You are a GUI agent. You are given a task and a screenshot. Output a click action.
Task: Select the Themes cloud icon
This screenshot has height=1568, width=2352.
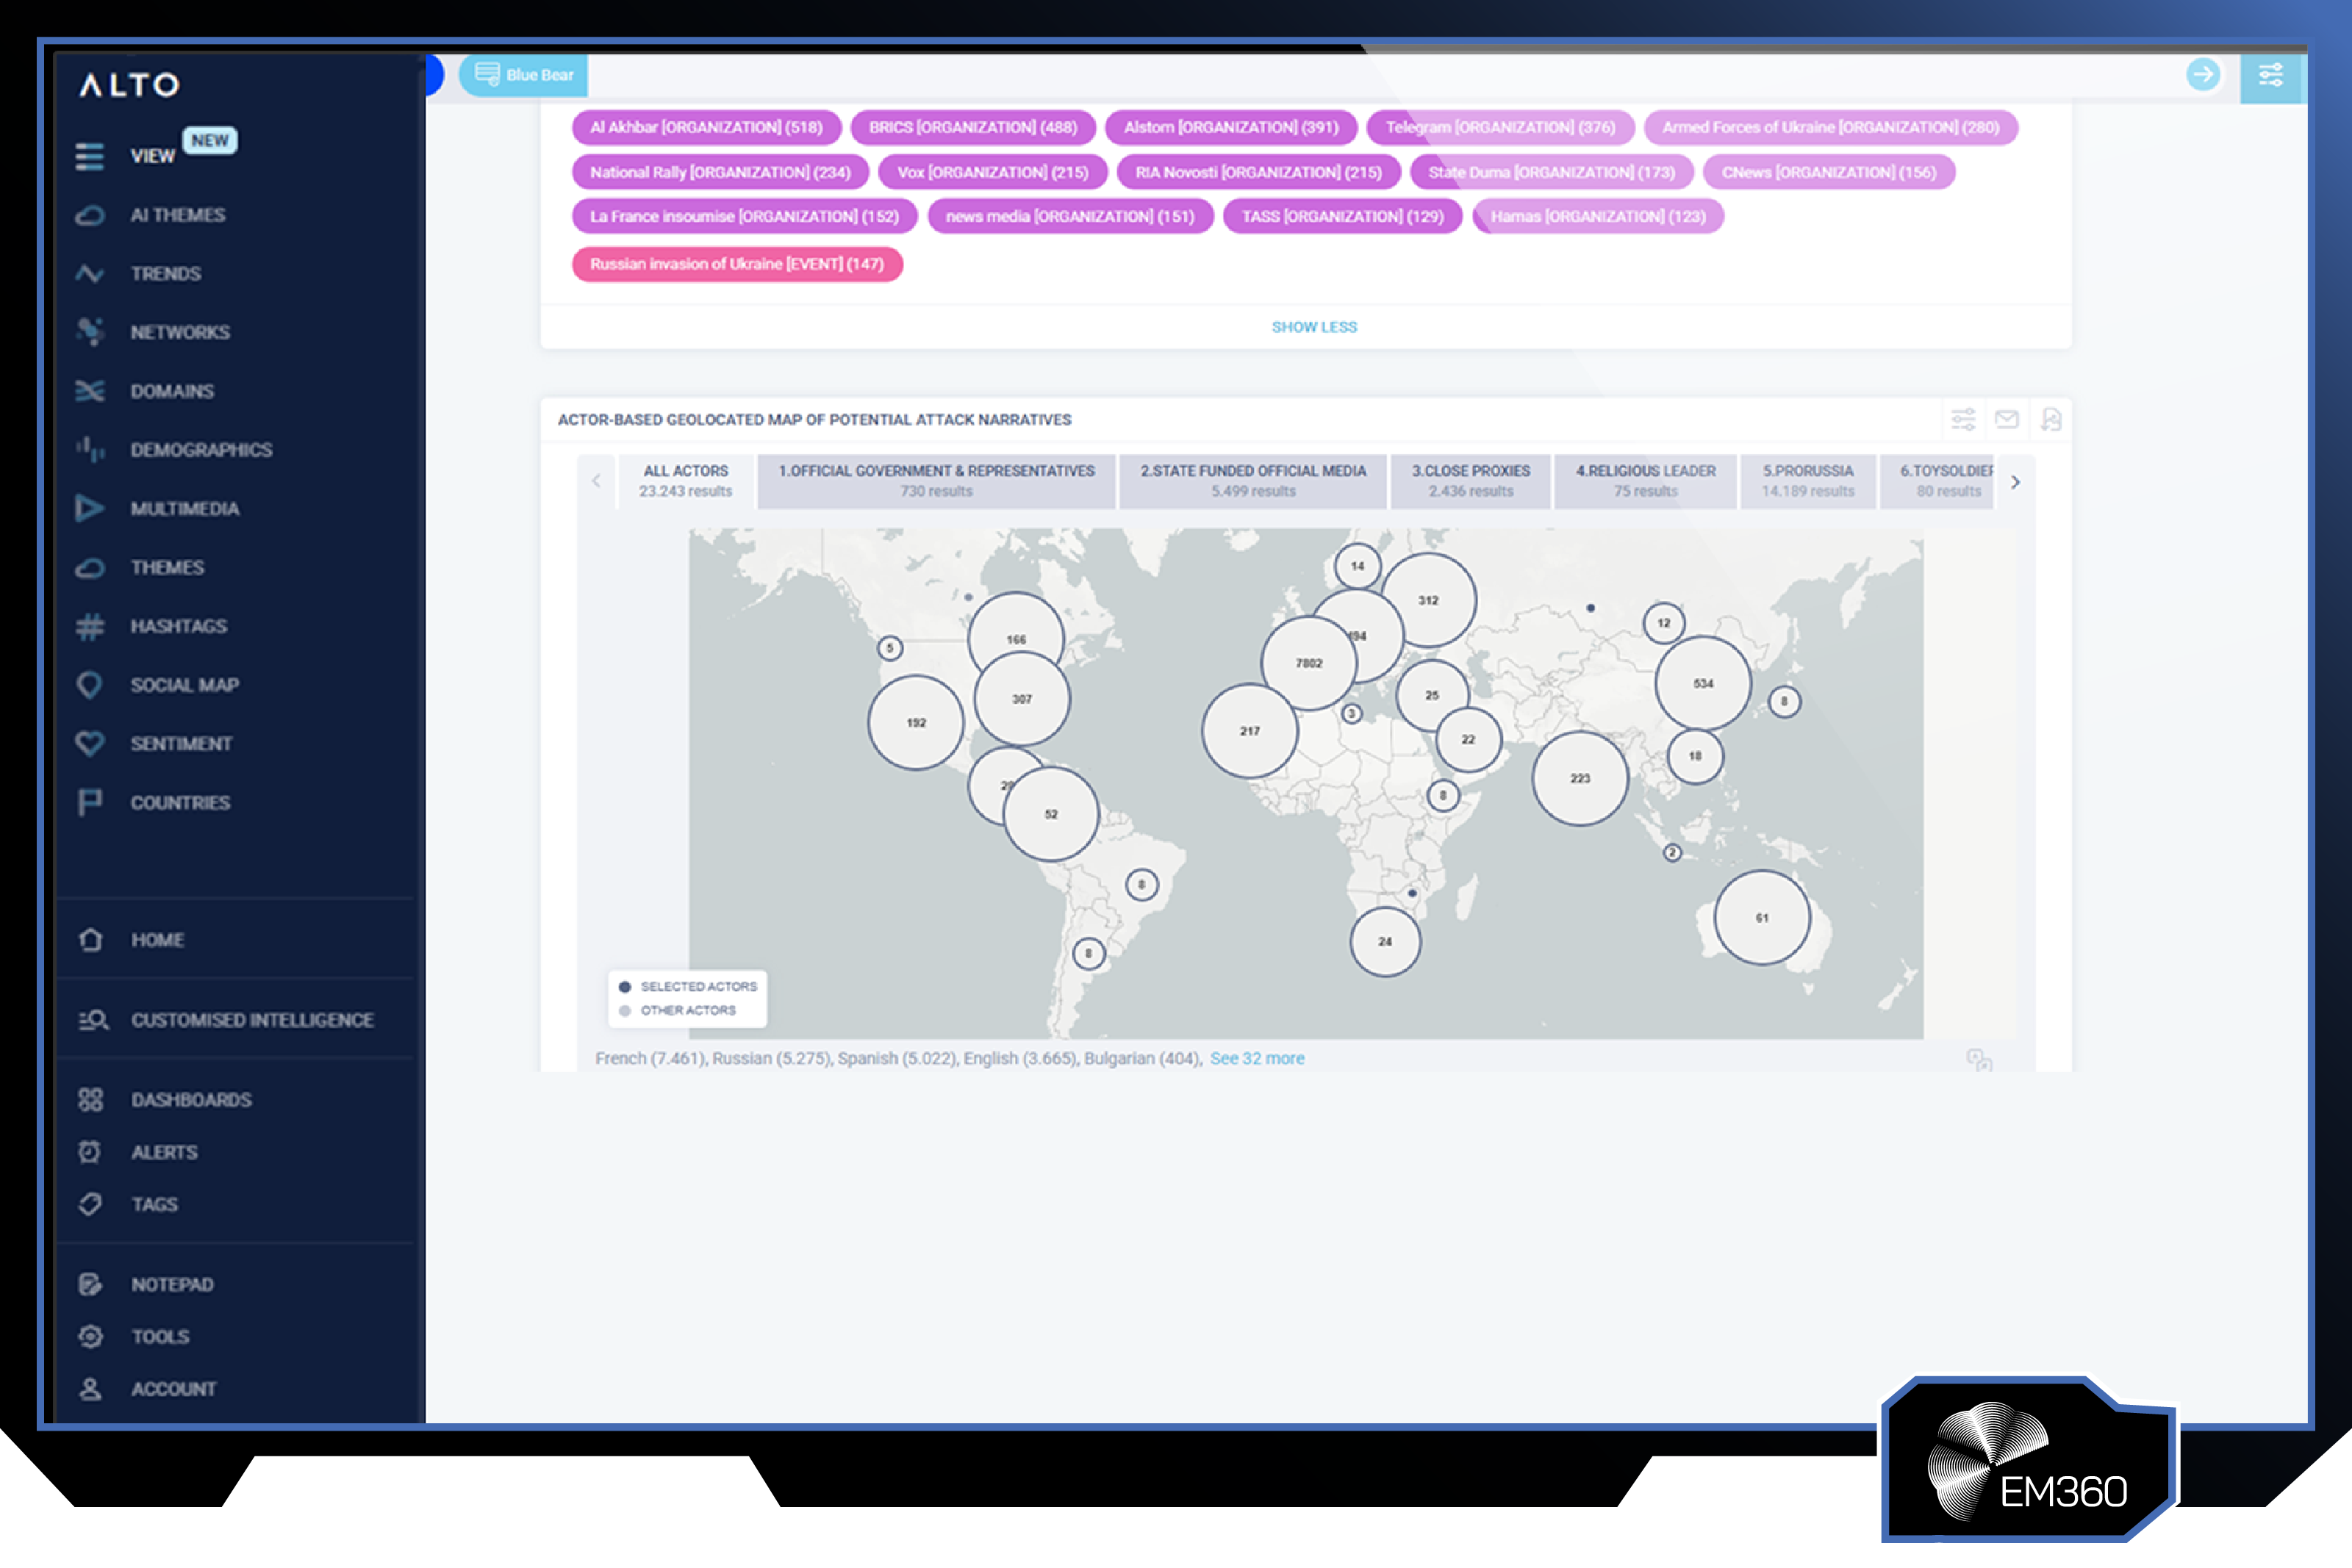(x=89, y=568)
